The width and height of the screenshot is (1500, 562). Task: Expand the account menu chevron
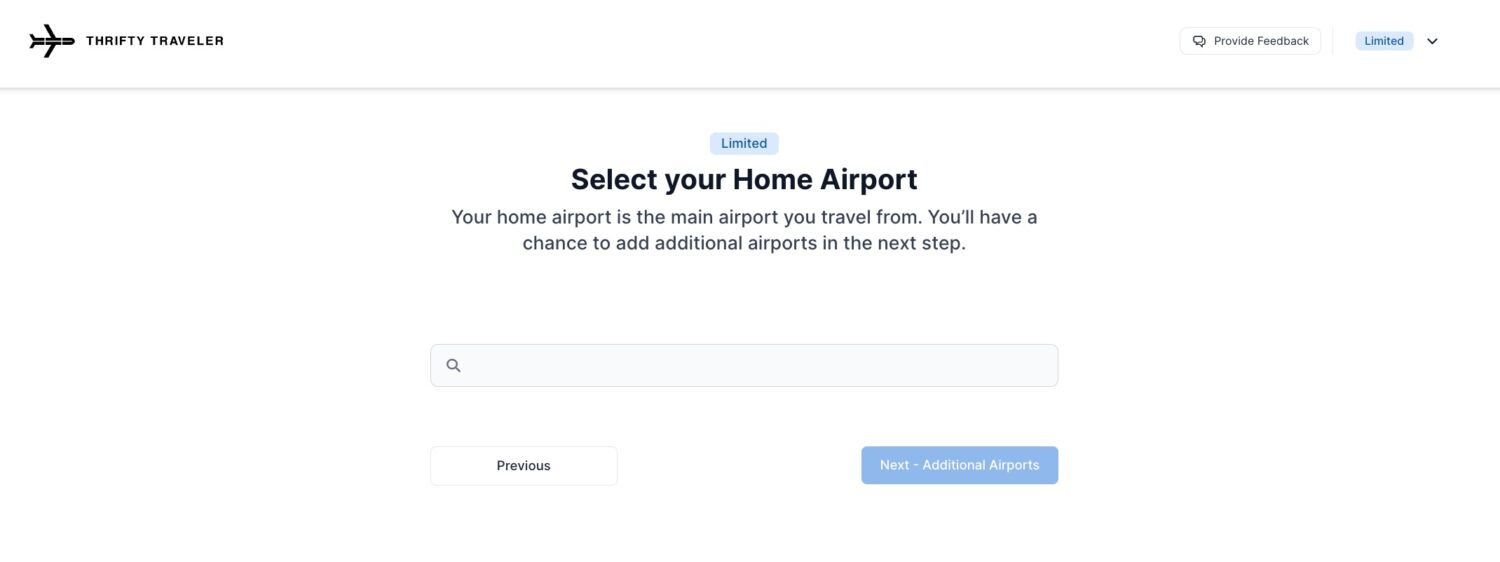(1432, 41)
